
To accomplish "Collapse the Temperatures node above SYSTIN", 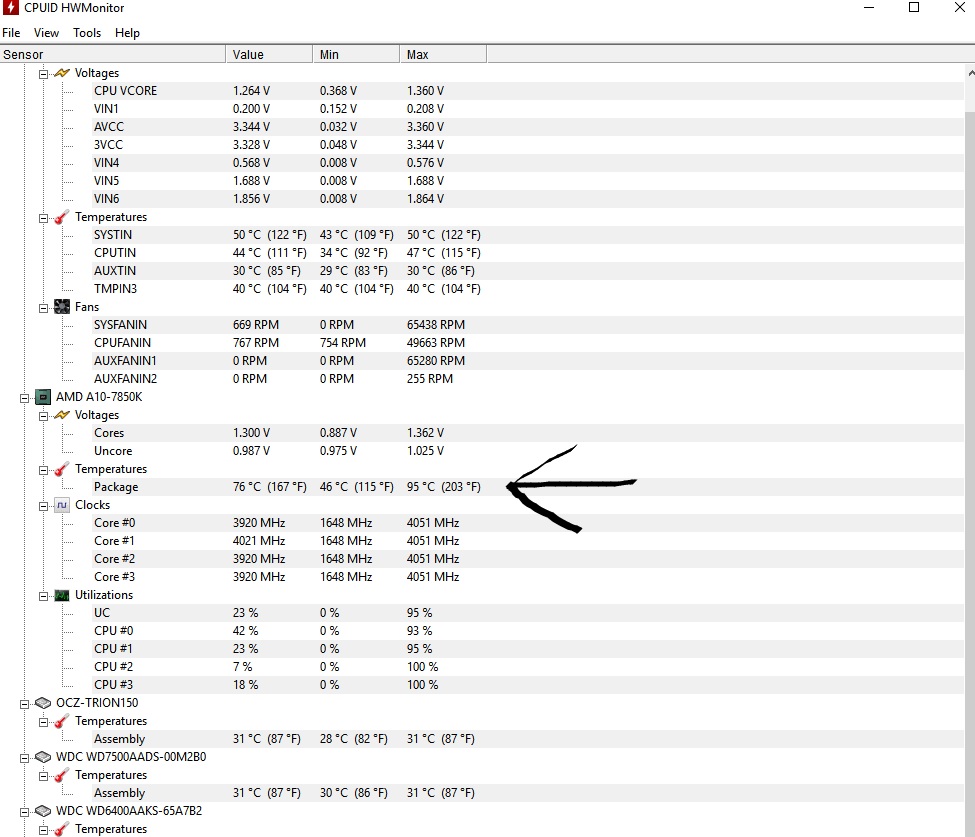I will [x=44, y=218].
